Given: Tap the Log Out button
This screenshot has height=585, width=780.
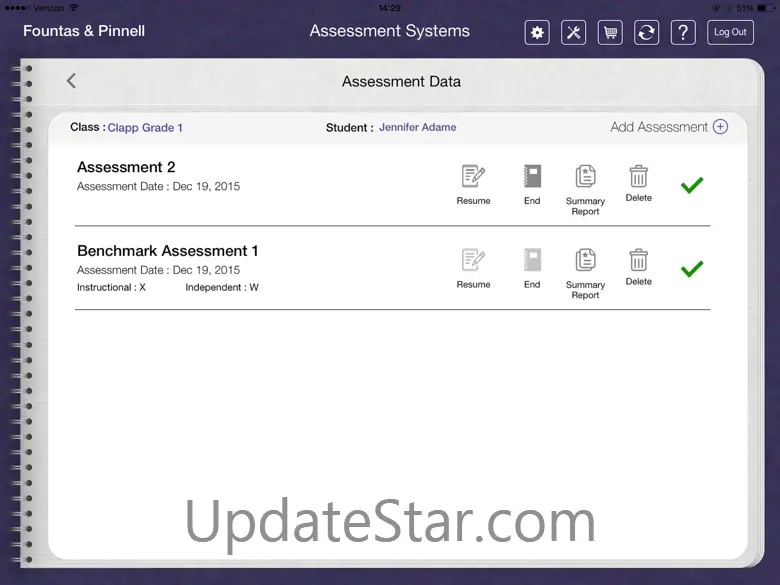Looking at the screenshot, I should [730, 32].
